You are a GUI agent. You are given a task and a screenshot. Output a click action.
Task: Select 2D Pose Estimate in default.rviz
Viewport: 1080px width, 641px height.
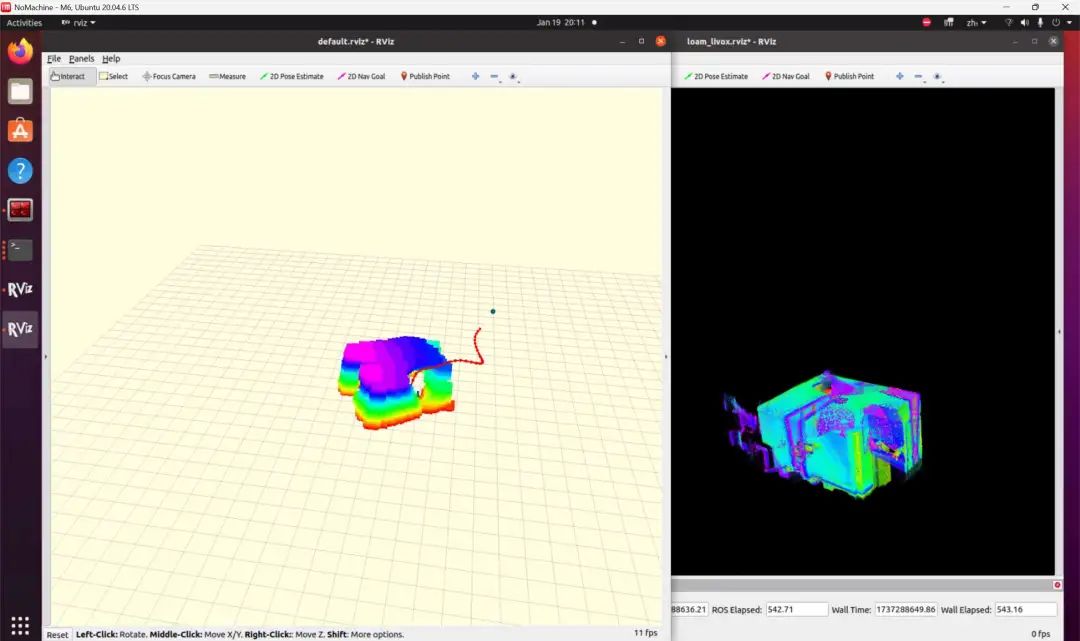click(x=291, y=76)
